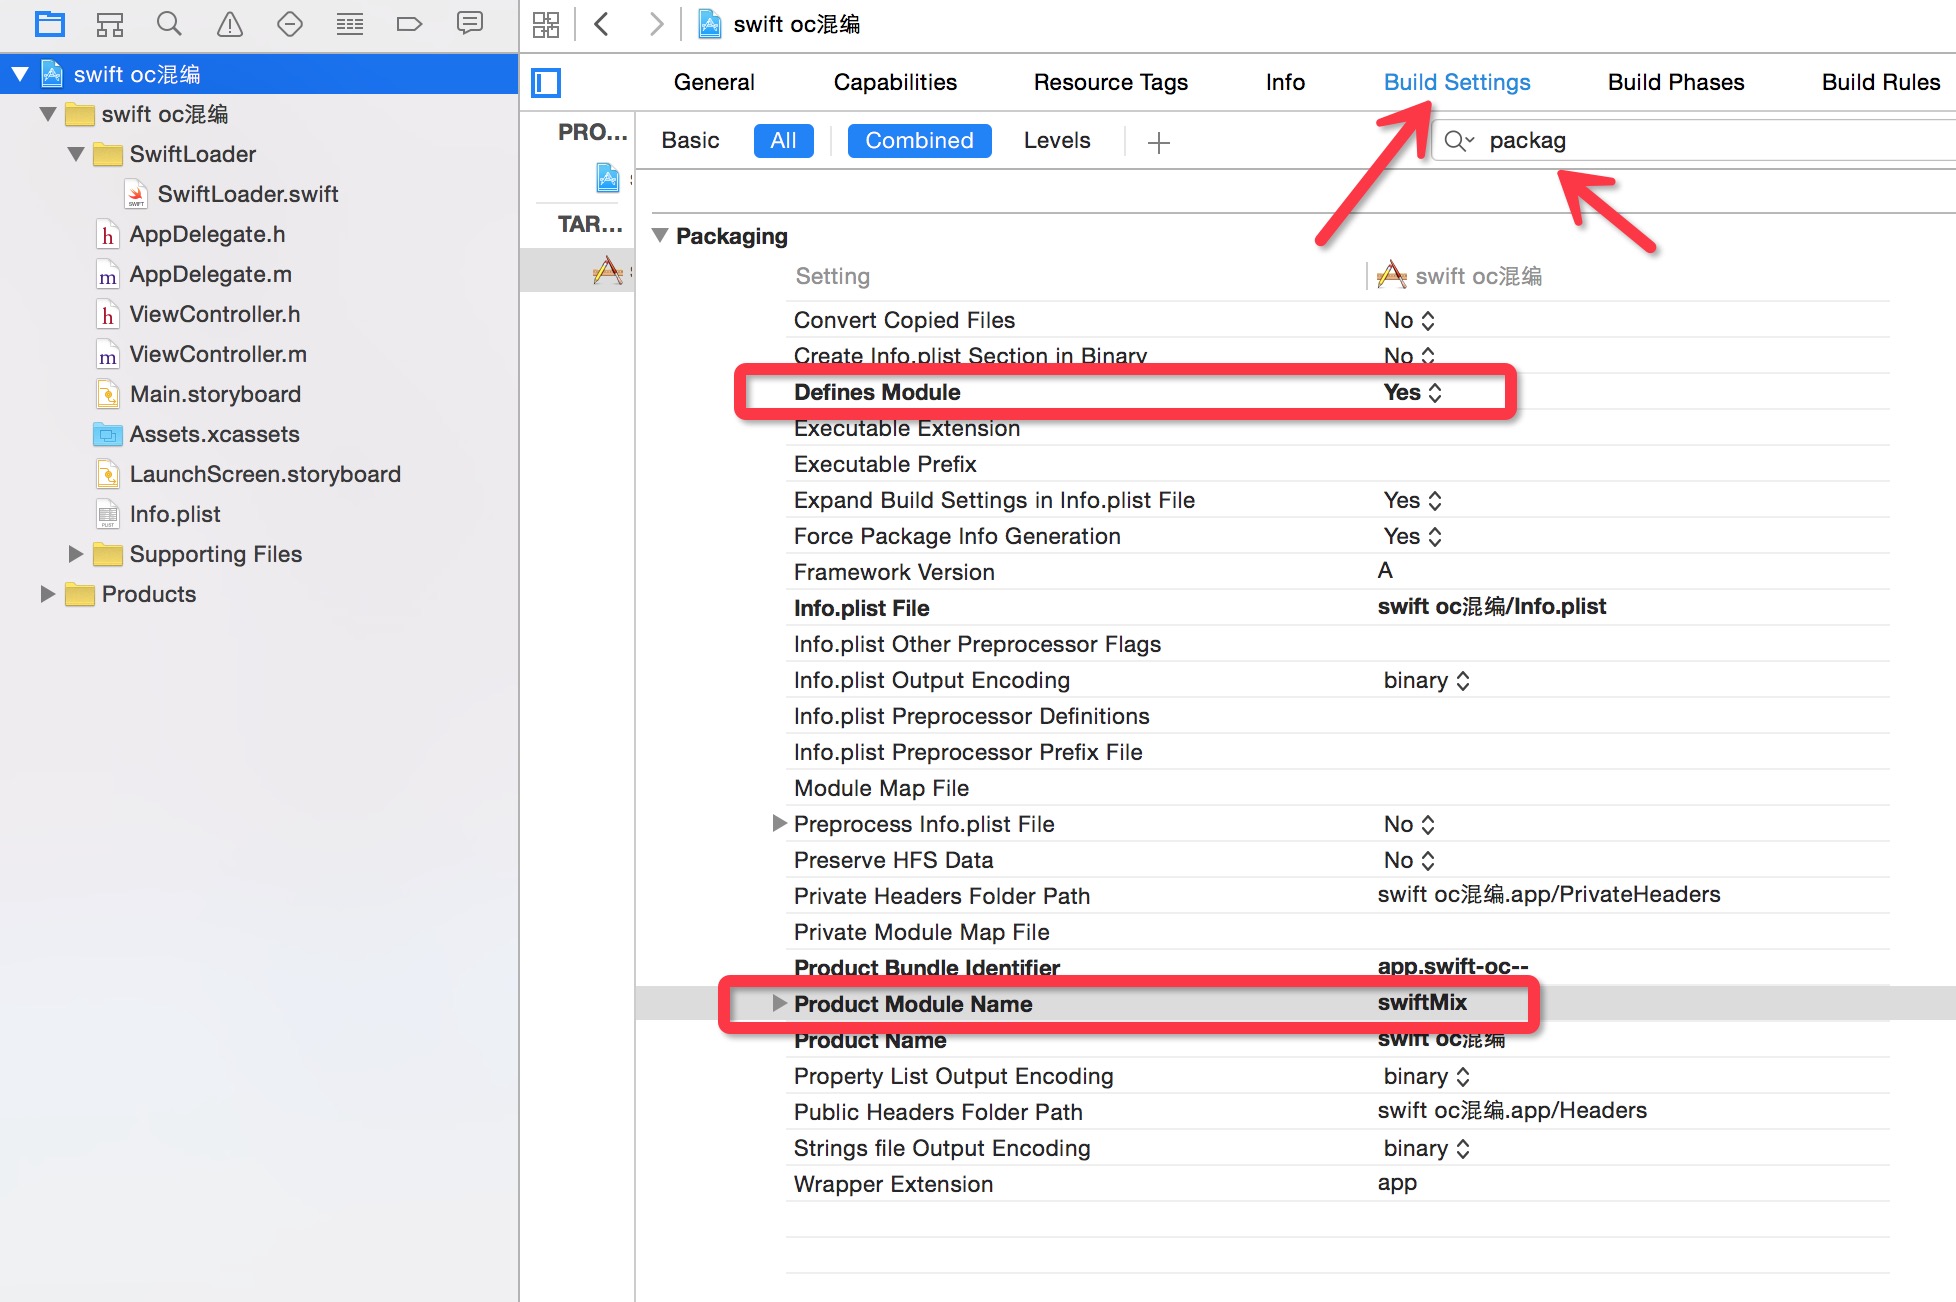1956x1302 pixels.
Task: Switch to the Build Phases tab
Action: click(x=1676, y=82)
